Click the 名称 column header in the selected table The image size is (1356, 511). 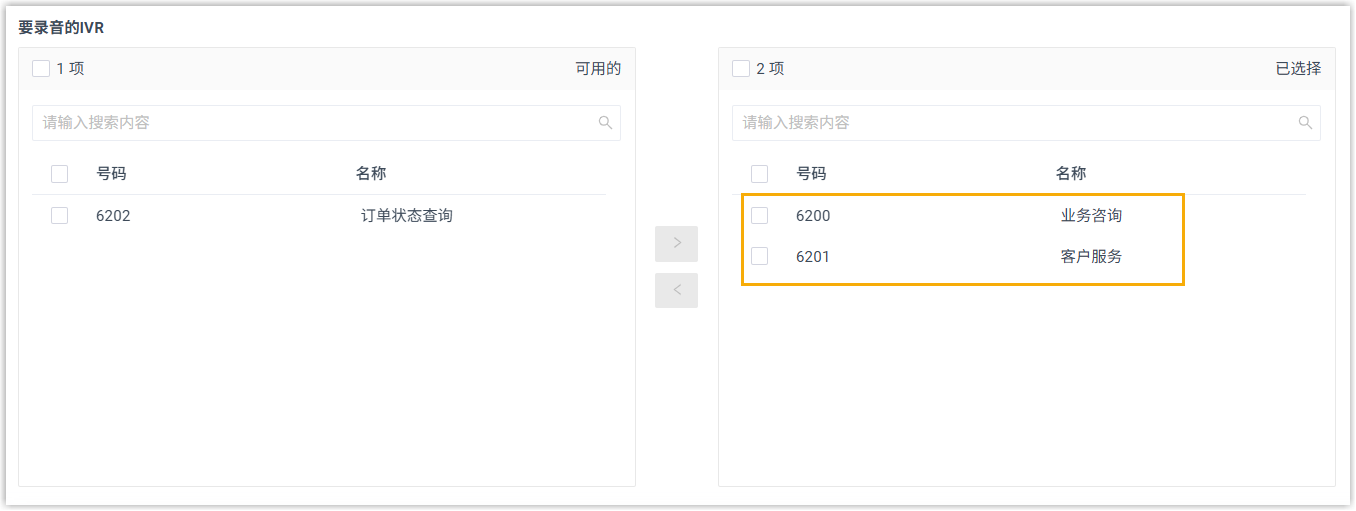click(1071, 174)
